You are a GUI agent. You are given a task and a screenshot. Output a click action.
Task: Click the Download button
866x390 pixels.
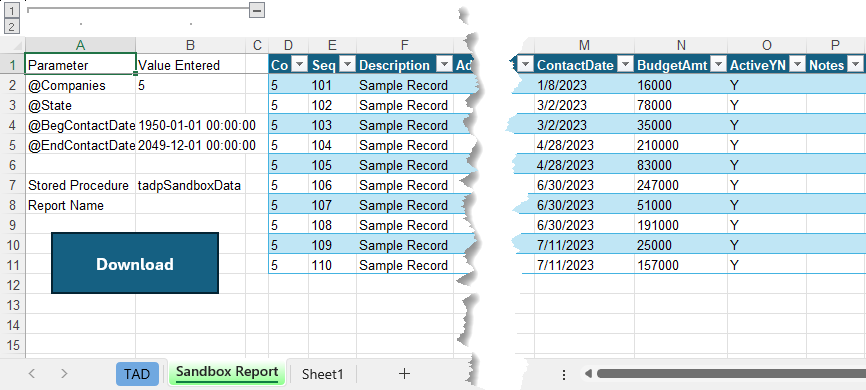[135, 263]
